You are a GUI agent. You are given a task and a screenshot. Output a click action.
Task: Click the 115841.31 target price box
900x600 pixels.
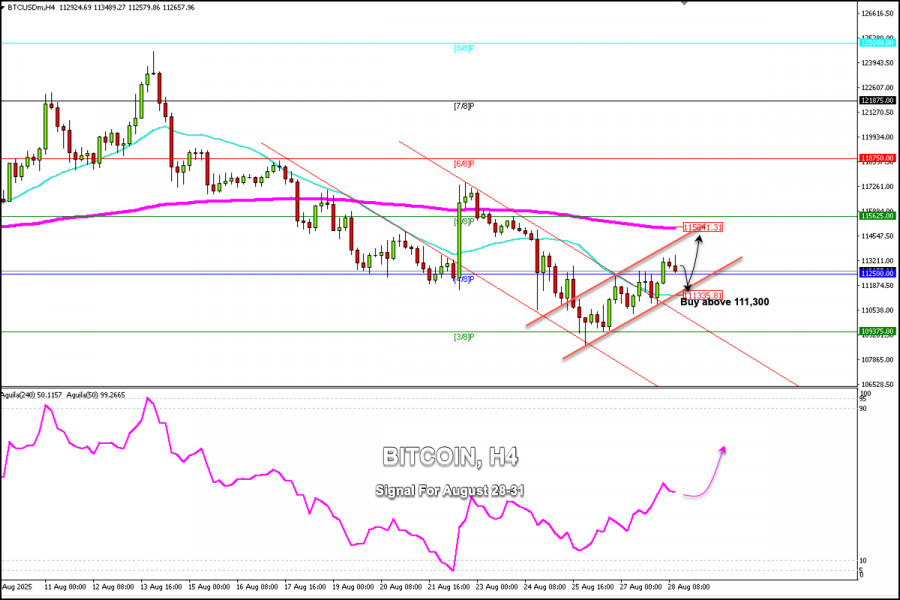(703, 227)
